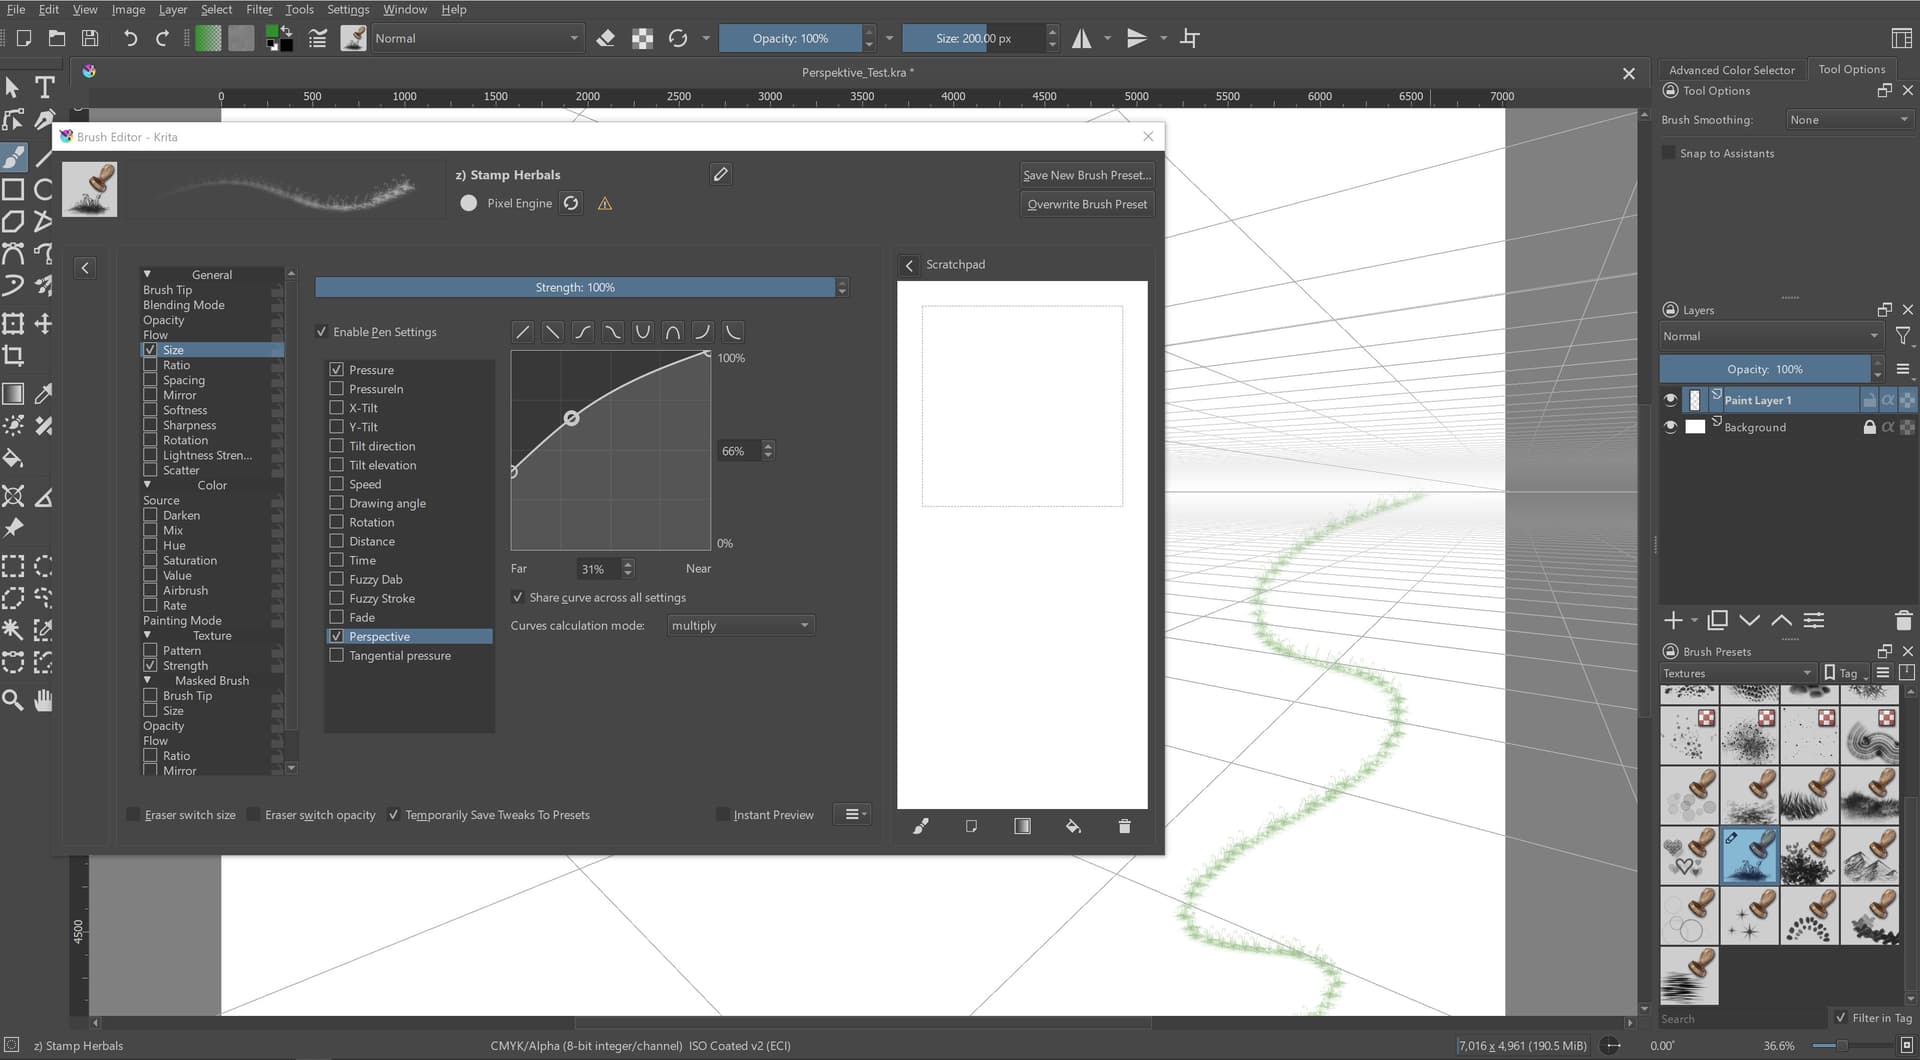Open the blending mode Normal dropdown in toolbar
Viewport: 1920px width, 1060px height.
476,38
